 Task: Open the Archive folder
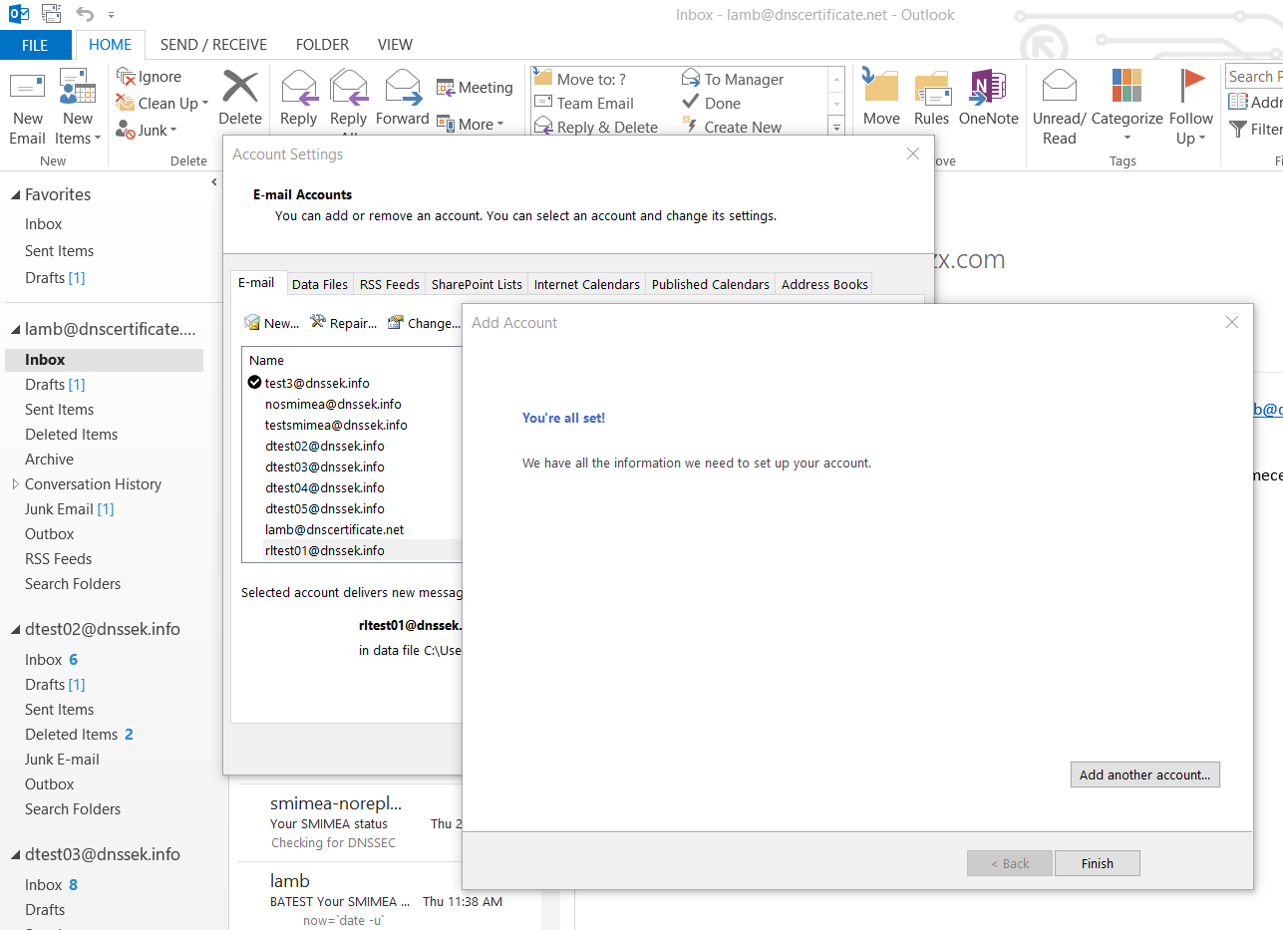(x=49, y=459)
